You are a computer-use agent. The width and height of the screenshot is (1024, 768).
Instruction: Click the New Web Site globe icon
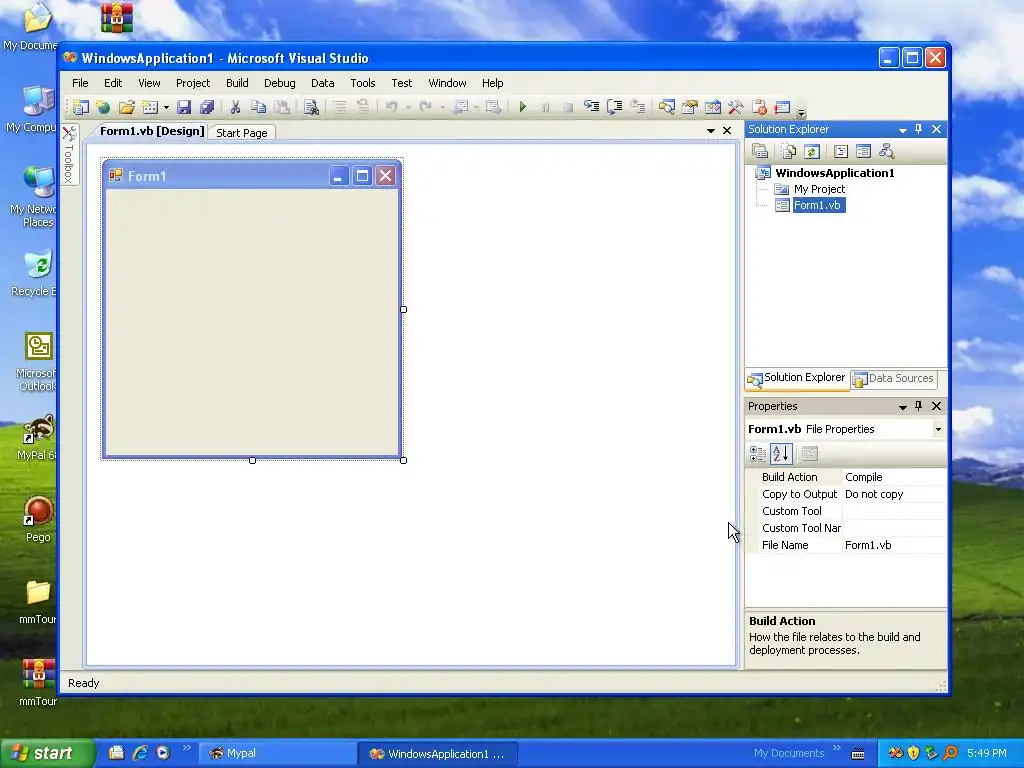point(103,107)
